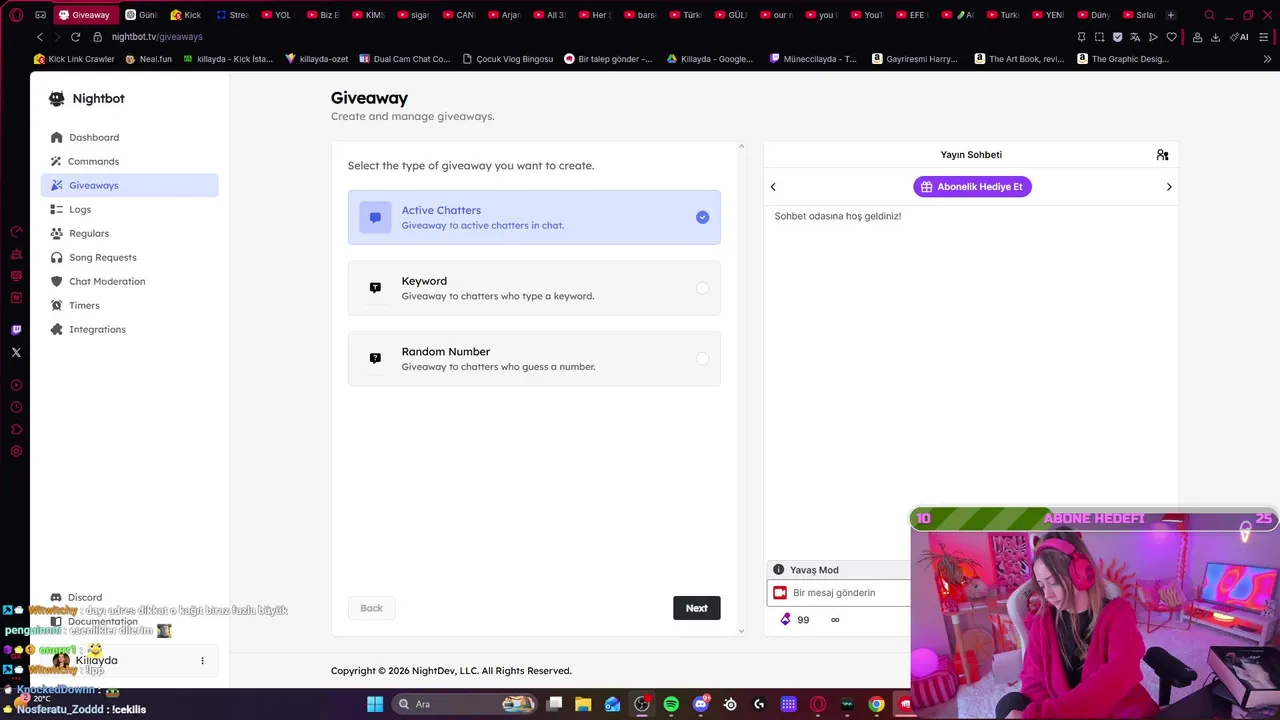
Task: Select Giveaways in the Nightbot sidebar
Action: [129, 185]
